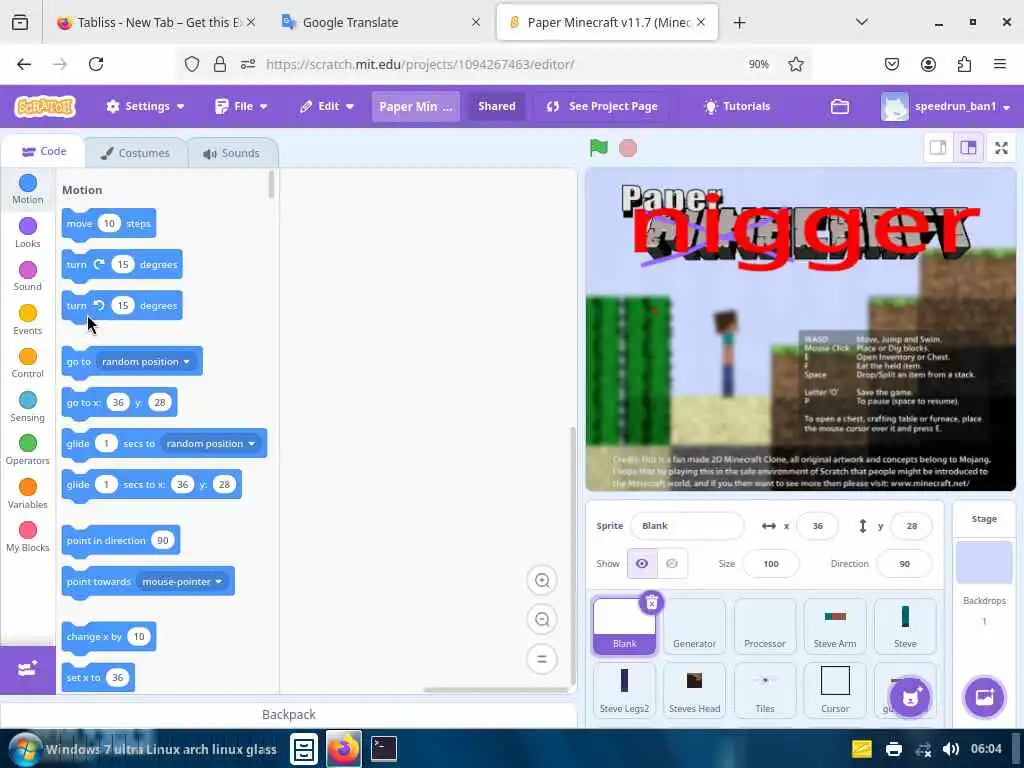Click the sprite y position field
This screenshot has height=768, width=1024.
pos(911,526)
